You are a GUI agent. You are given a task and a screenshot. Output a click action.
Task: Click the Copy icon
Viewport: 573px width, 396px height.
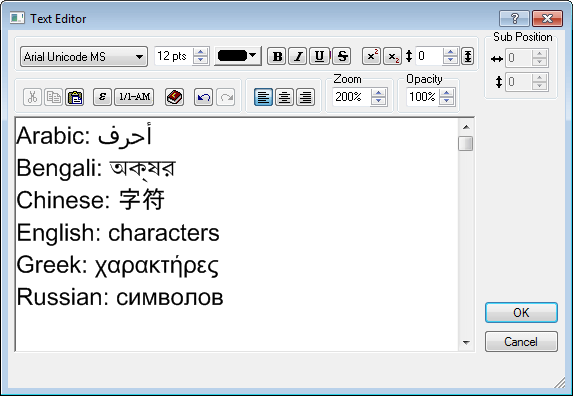53,97
